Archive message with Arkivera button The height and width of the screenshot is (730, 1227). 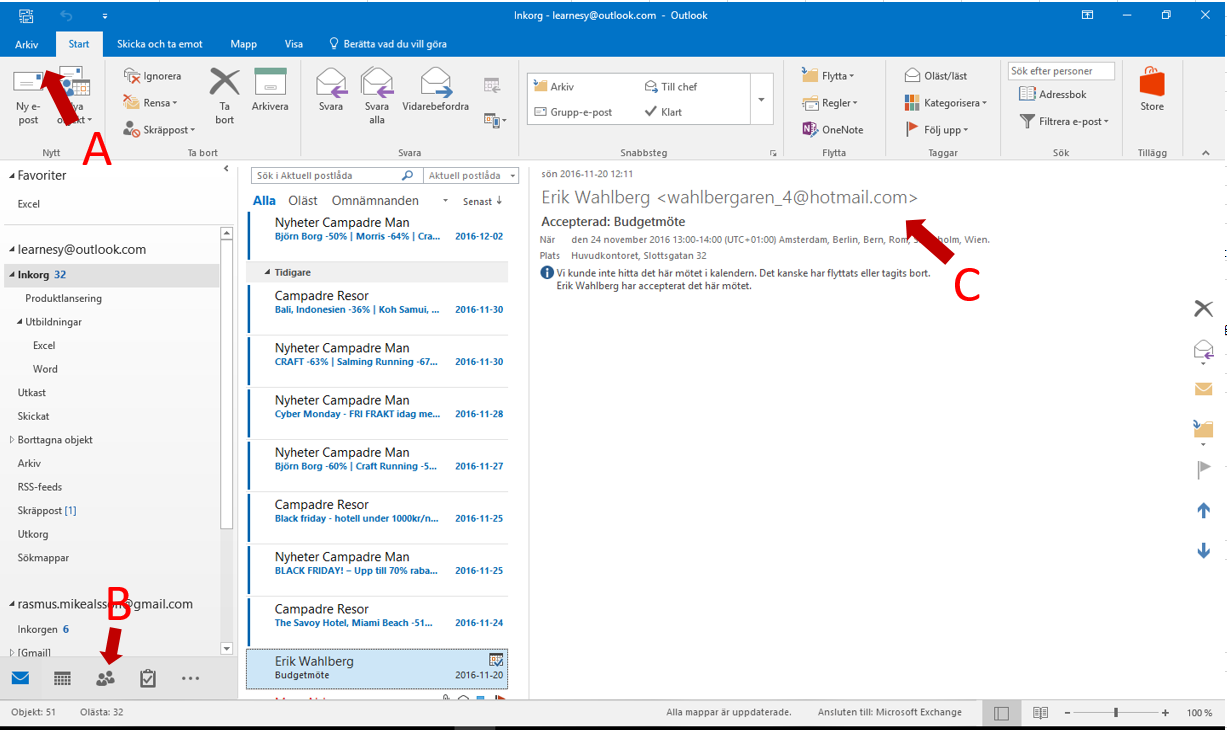pos(270,90)
